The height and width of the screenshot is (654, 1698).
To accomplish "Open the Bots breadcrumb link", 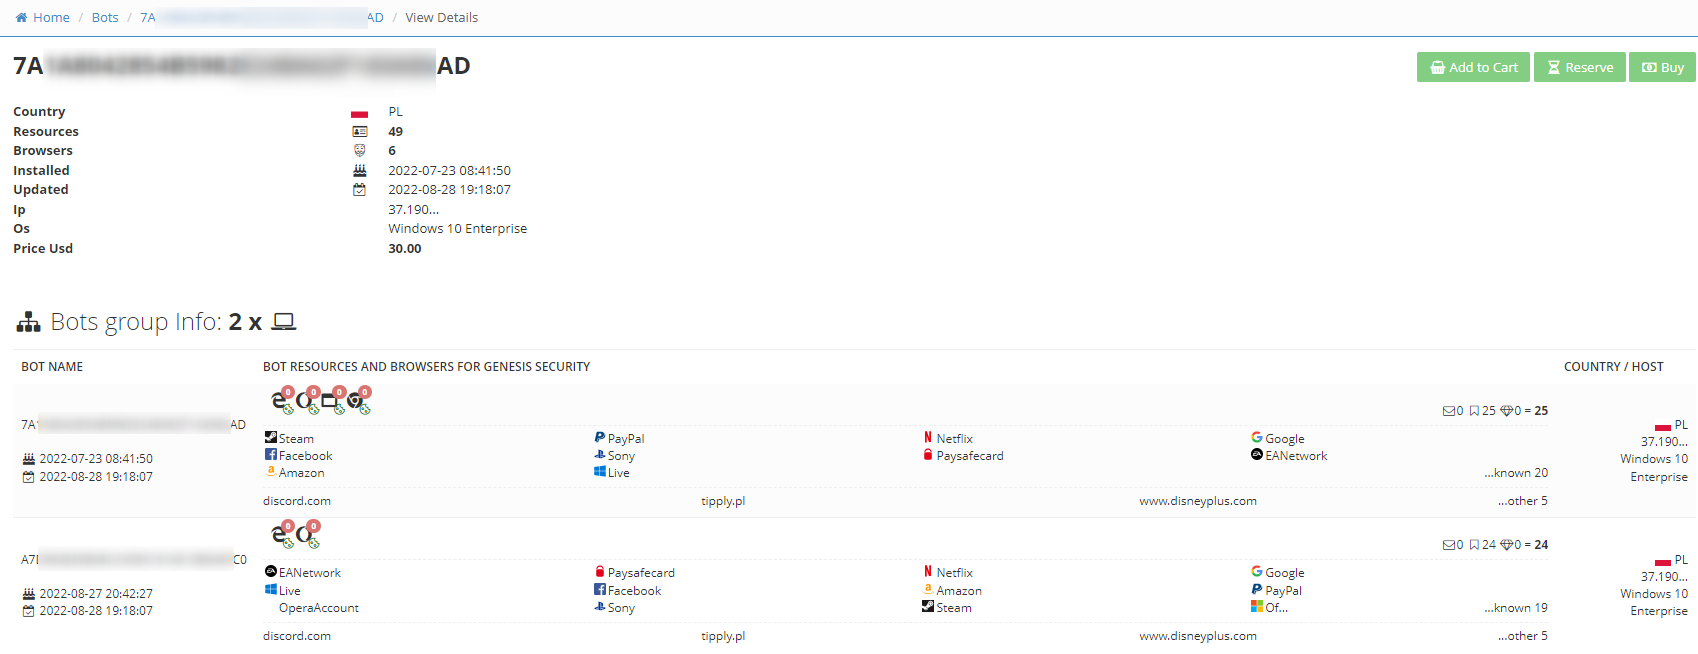I will (x=105, y=17).
